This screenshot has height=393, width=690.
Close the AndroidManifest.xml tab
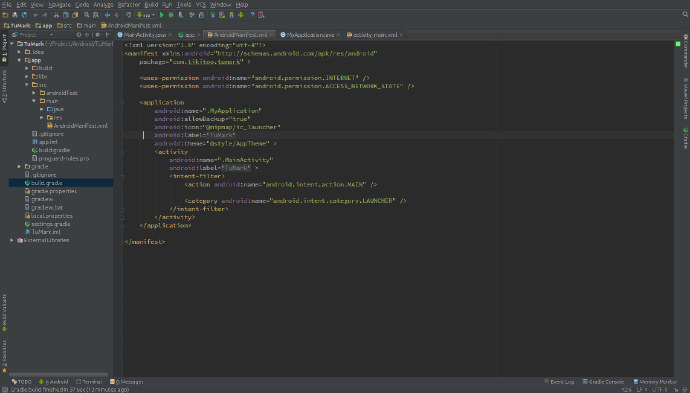click(272, 35)
